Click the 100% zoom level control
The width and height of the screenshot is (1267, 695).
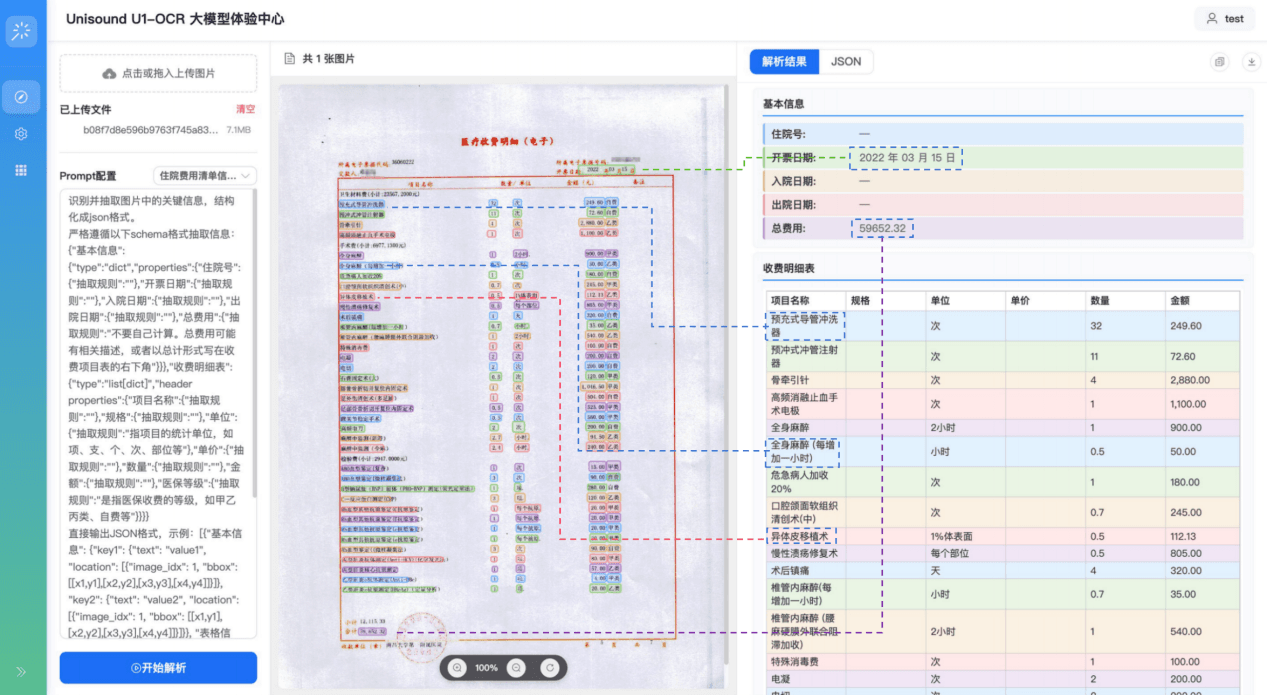(486, 667)
